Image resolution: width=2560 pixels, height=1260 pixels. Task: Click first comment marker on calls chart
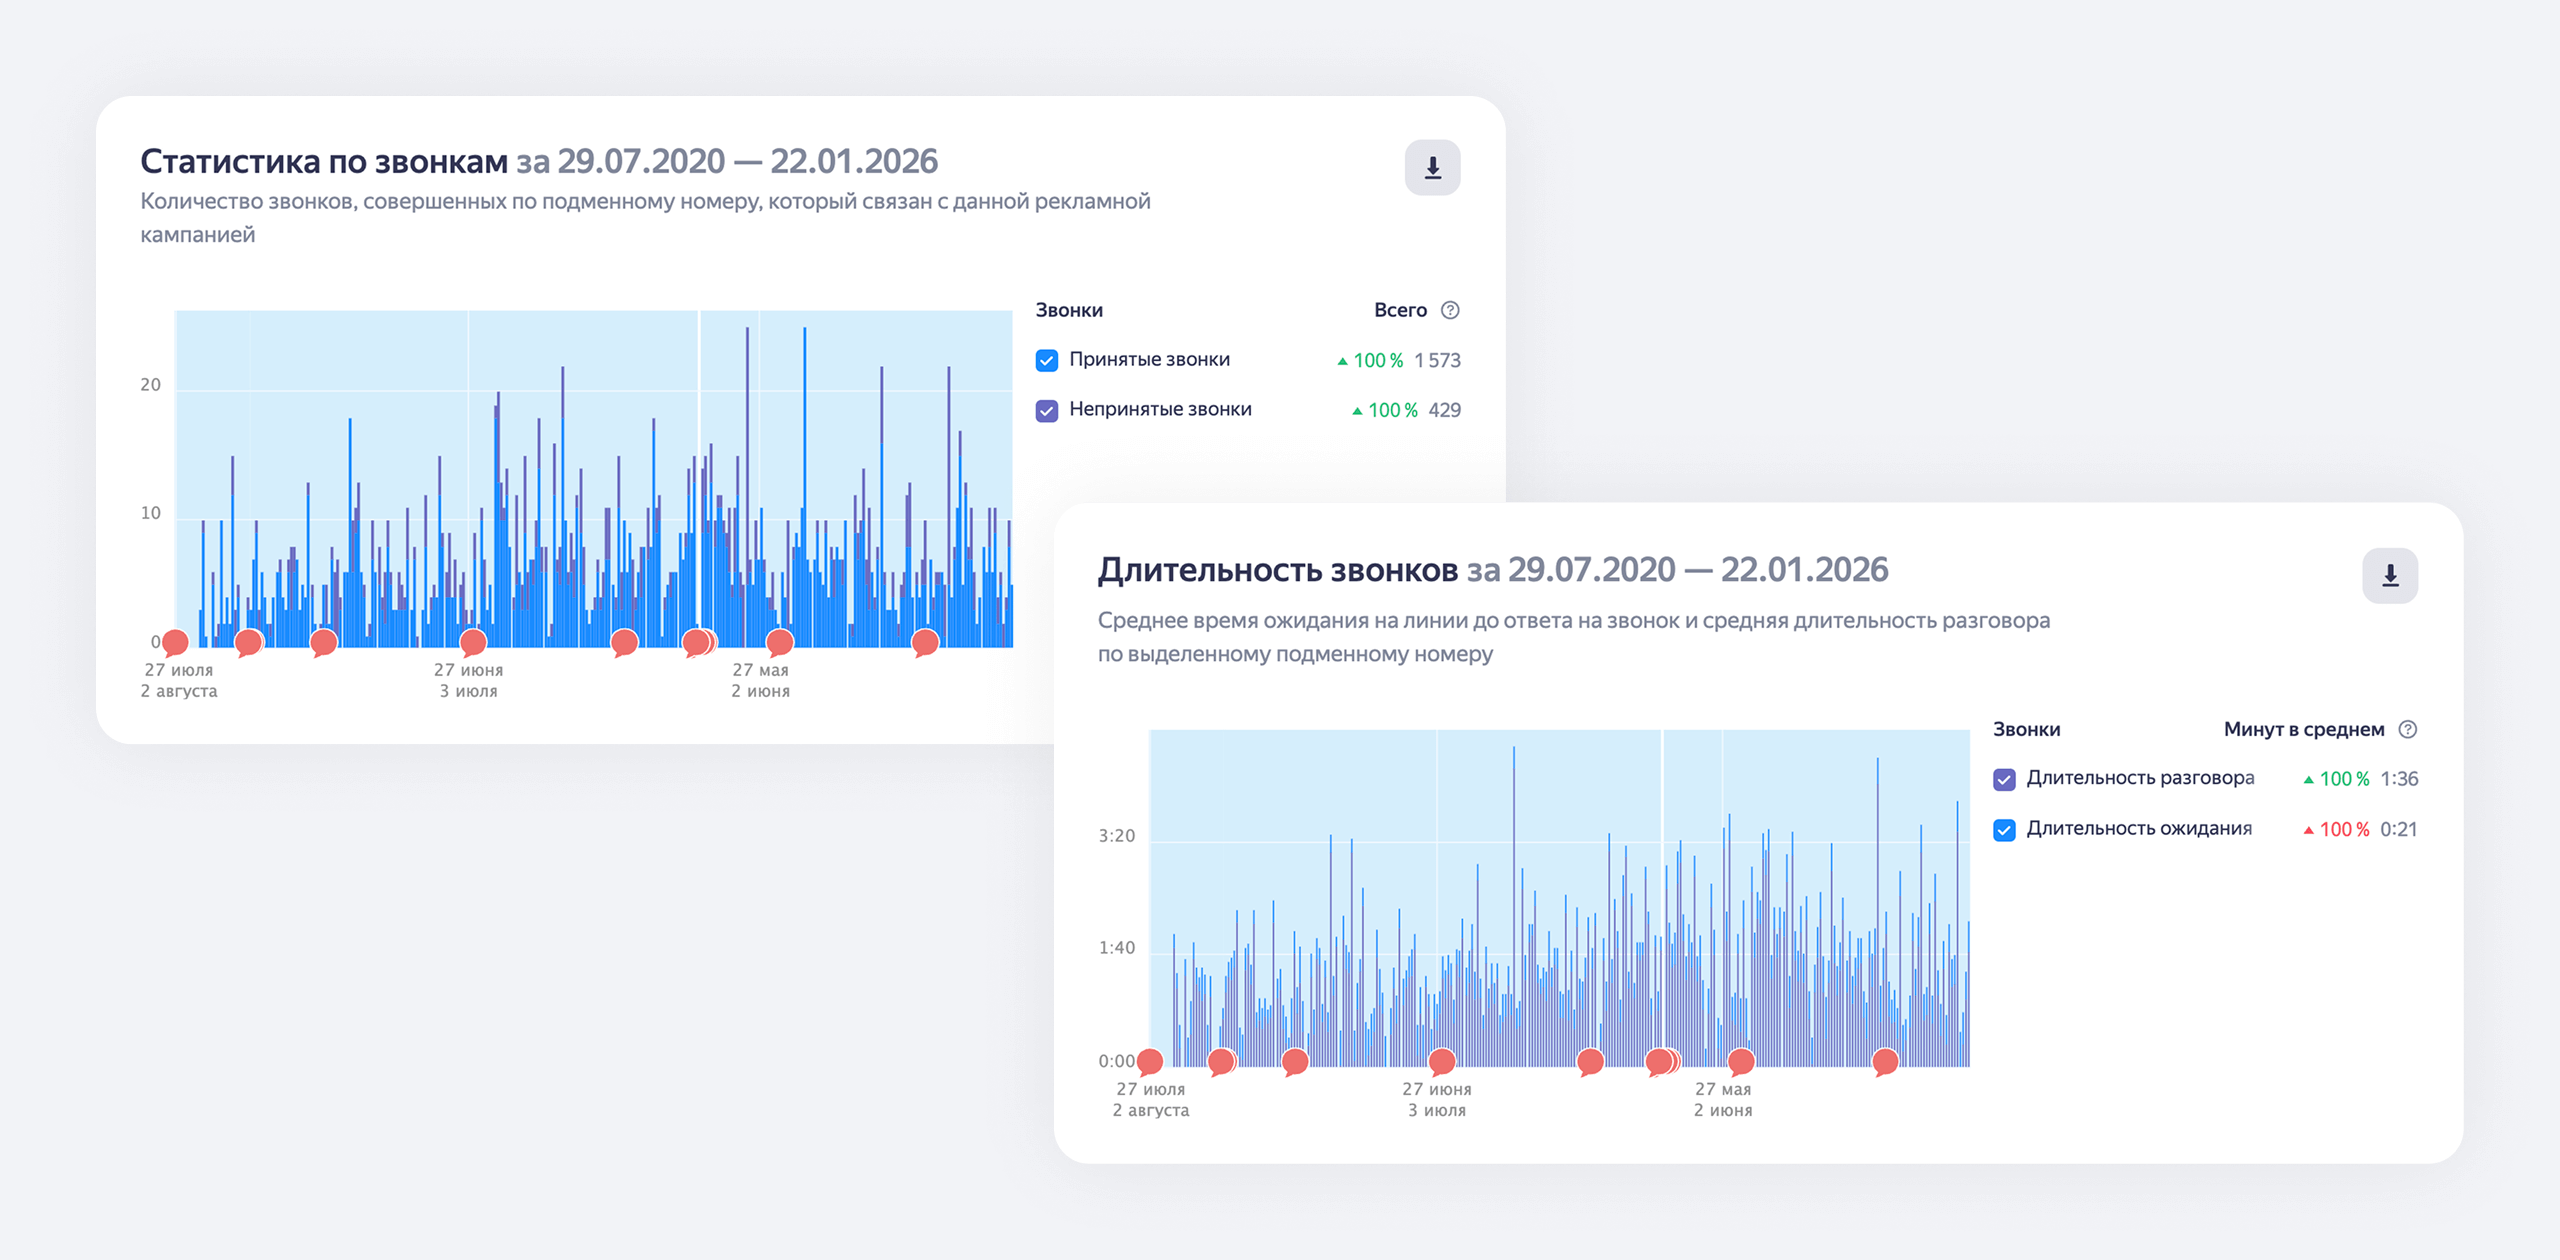click(175, 642)
